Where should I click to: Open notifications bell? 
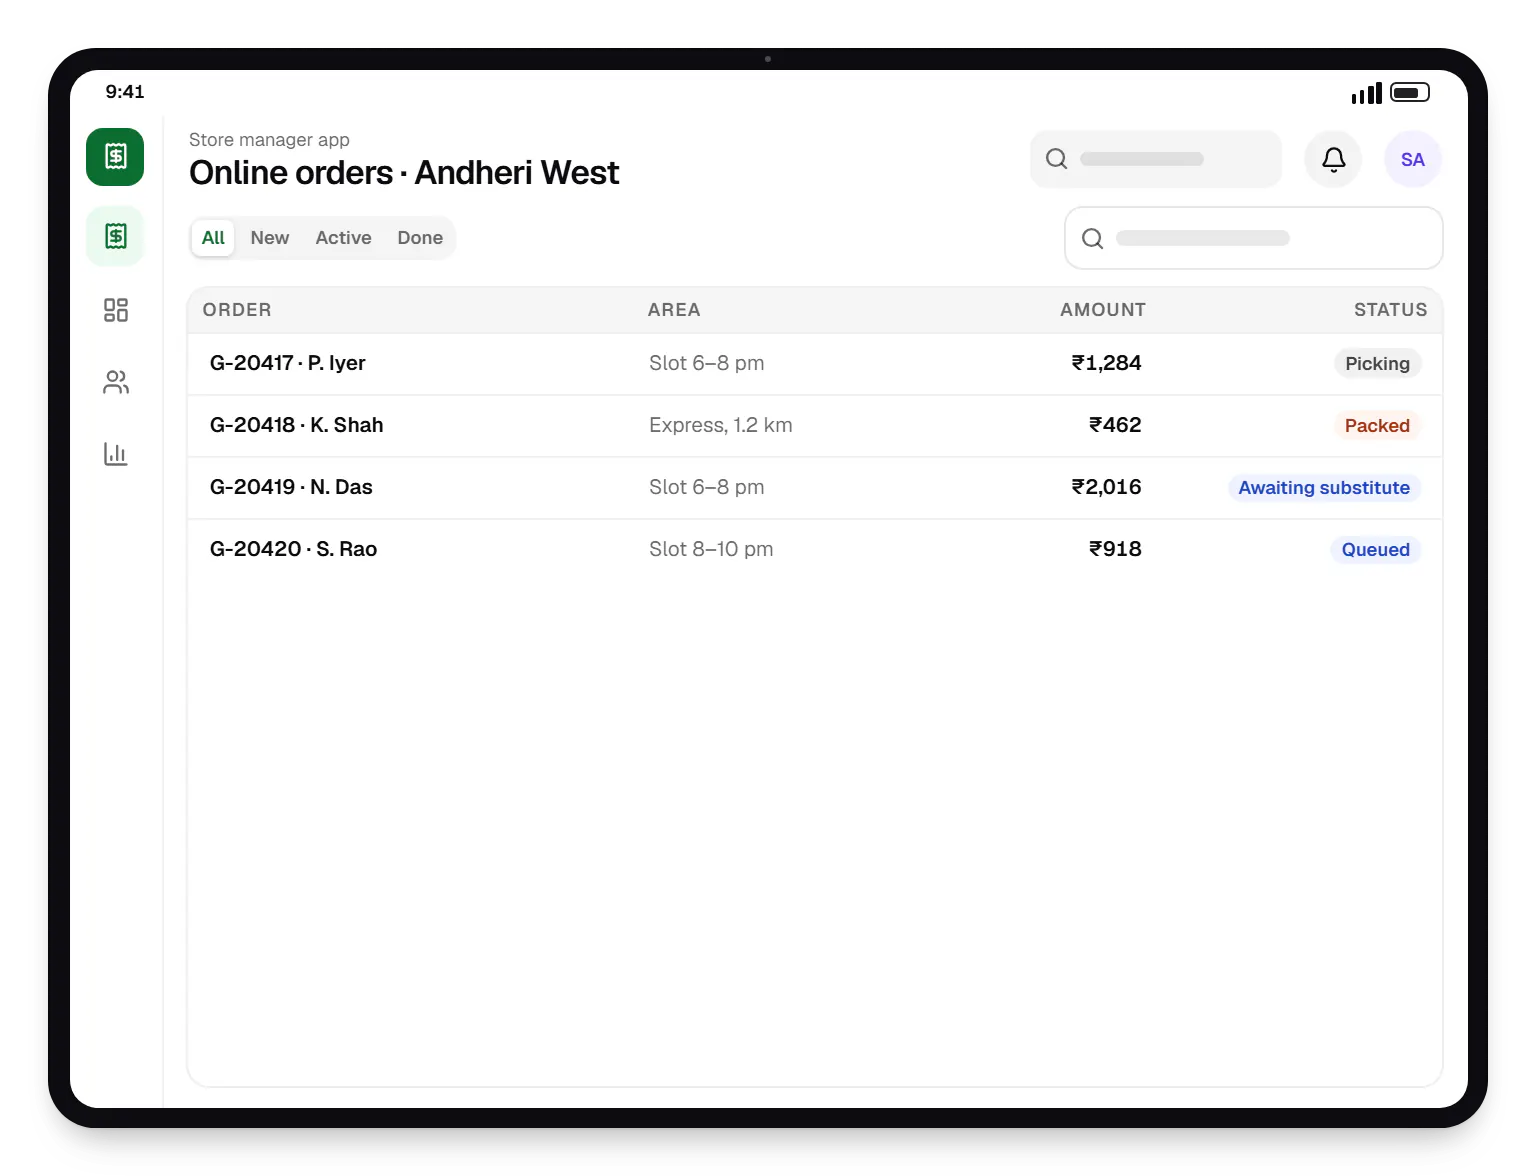click(1333, 159)
